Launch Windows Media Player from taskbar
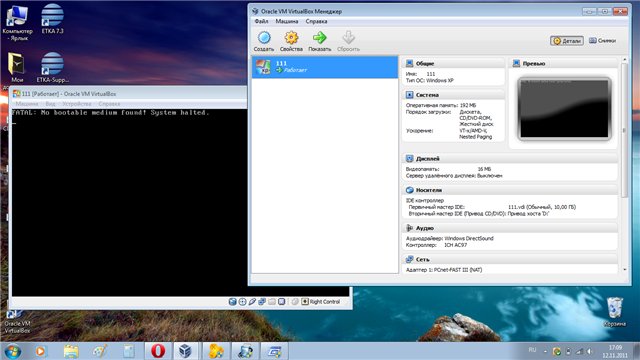The width and height of the screenshot is (640, 360). (x=40, y=351)
